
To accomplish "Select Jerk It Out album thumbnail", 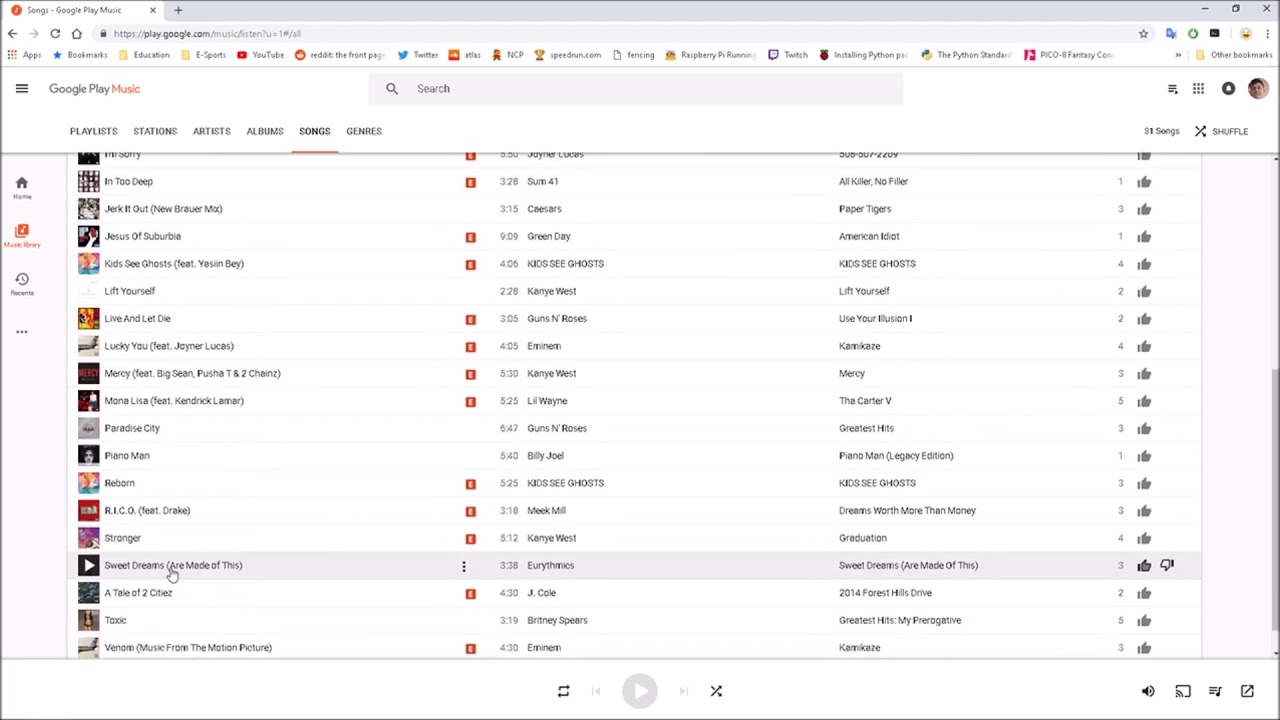I will 89,209.
